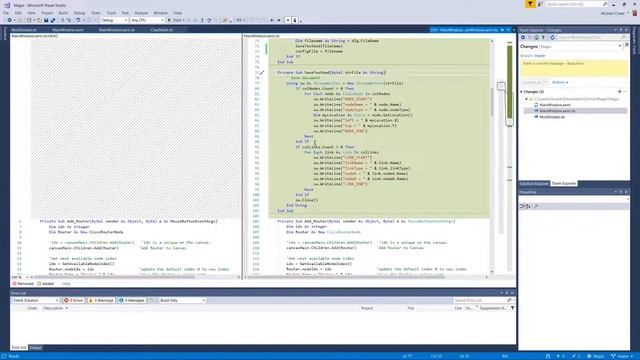Screen dimensions: 640x360
Task: Open the Build menu
Action: pyautogui.click(x=63, y=13)
